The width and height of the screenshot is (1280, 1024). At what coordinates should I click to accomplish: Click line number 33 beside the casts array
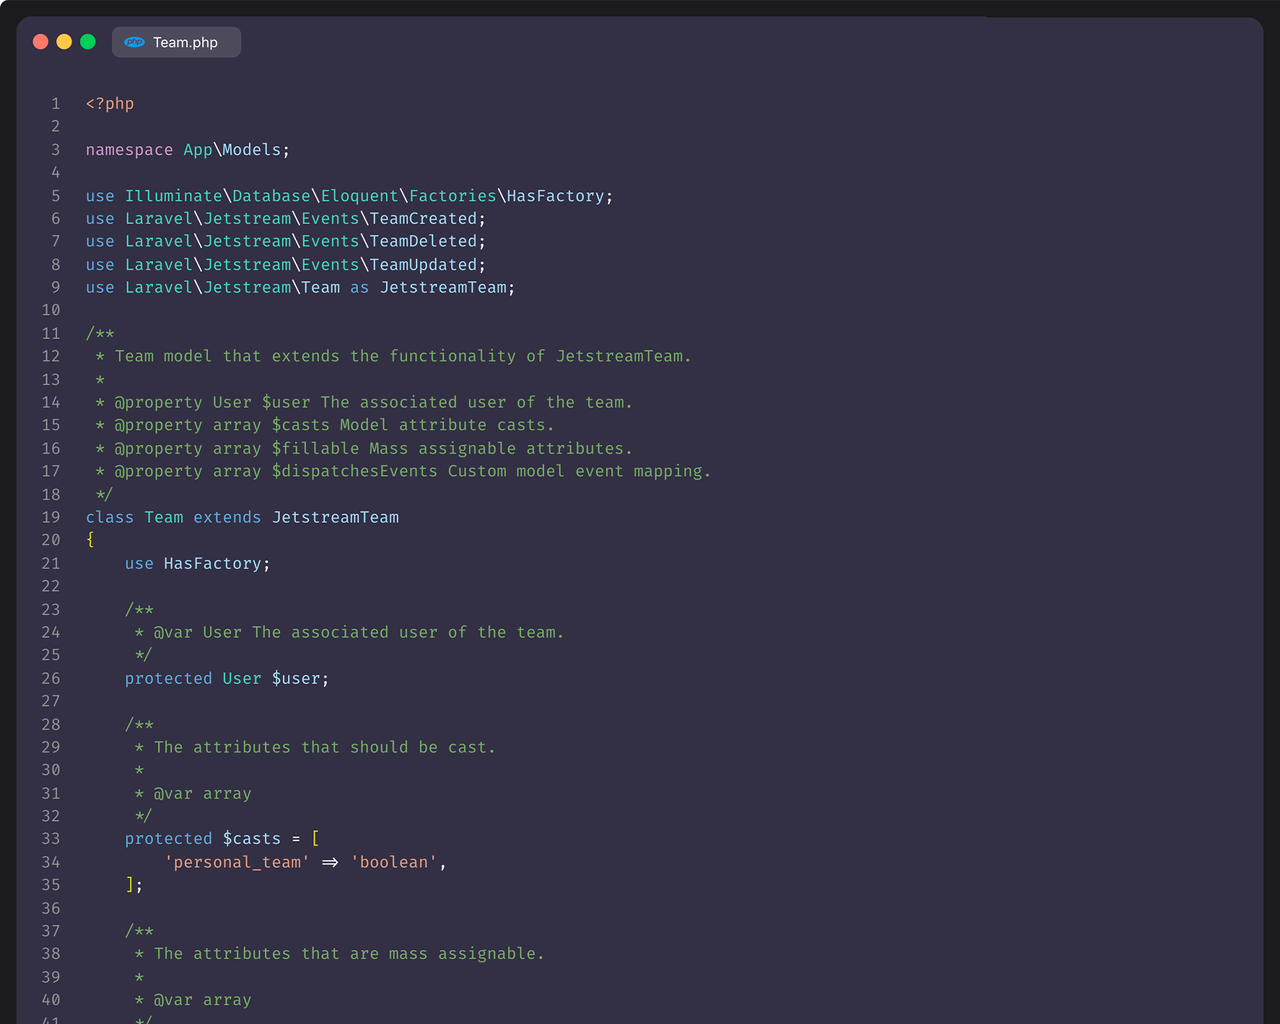(x=51, y=838)
